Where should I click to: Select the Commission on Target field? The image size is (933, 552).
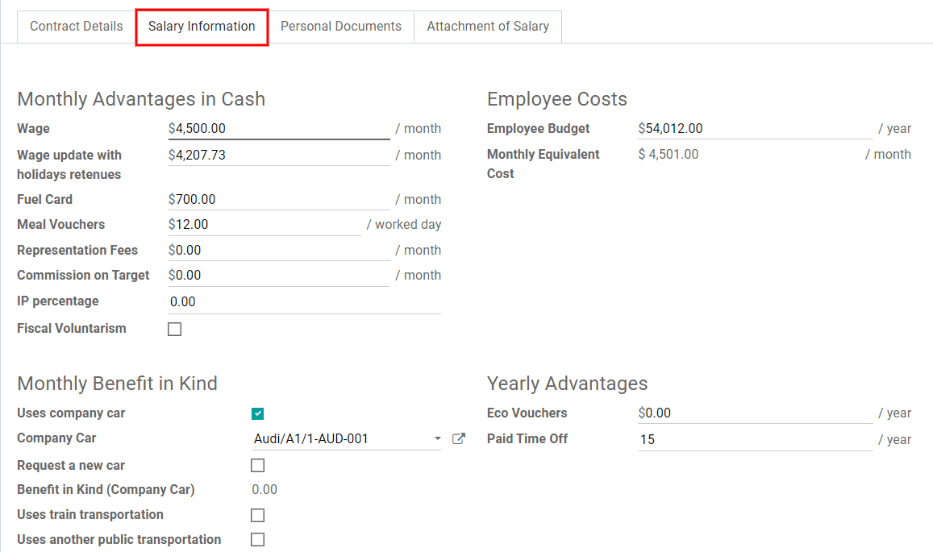pos(278,276)
